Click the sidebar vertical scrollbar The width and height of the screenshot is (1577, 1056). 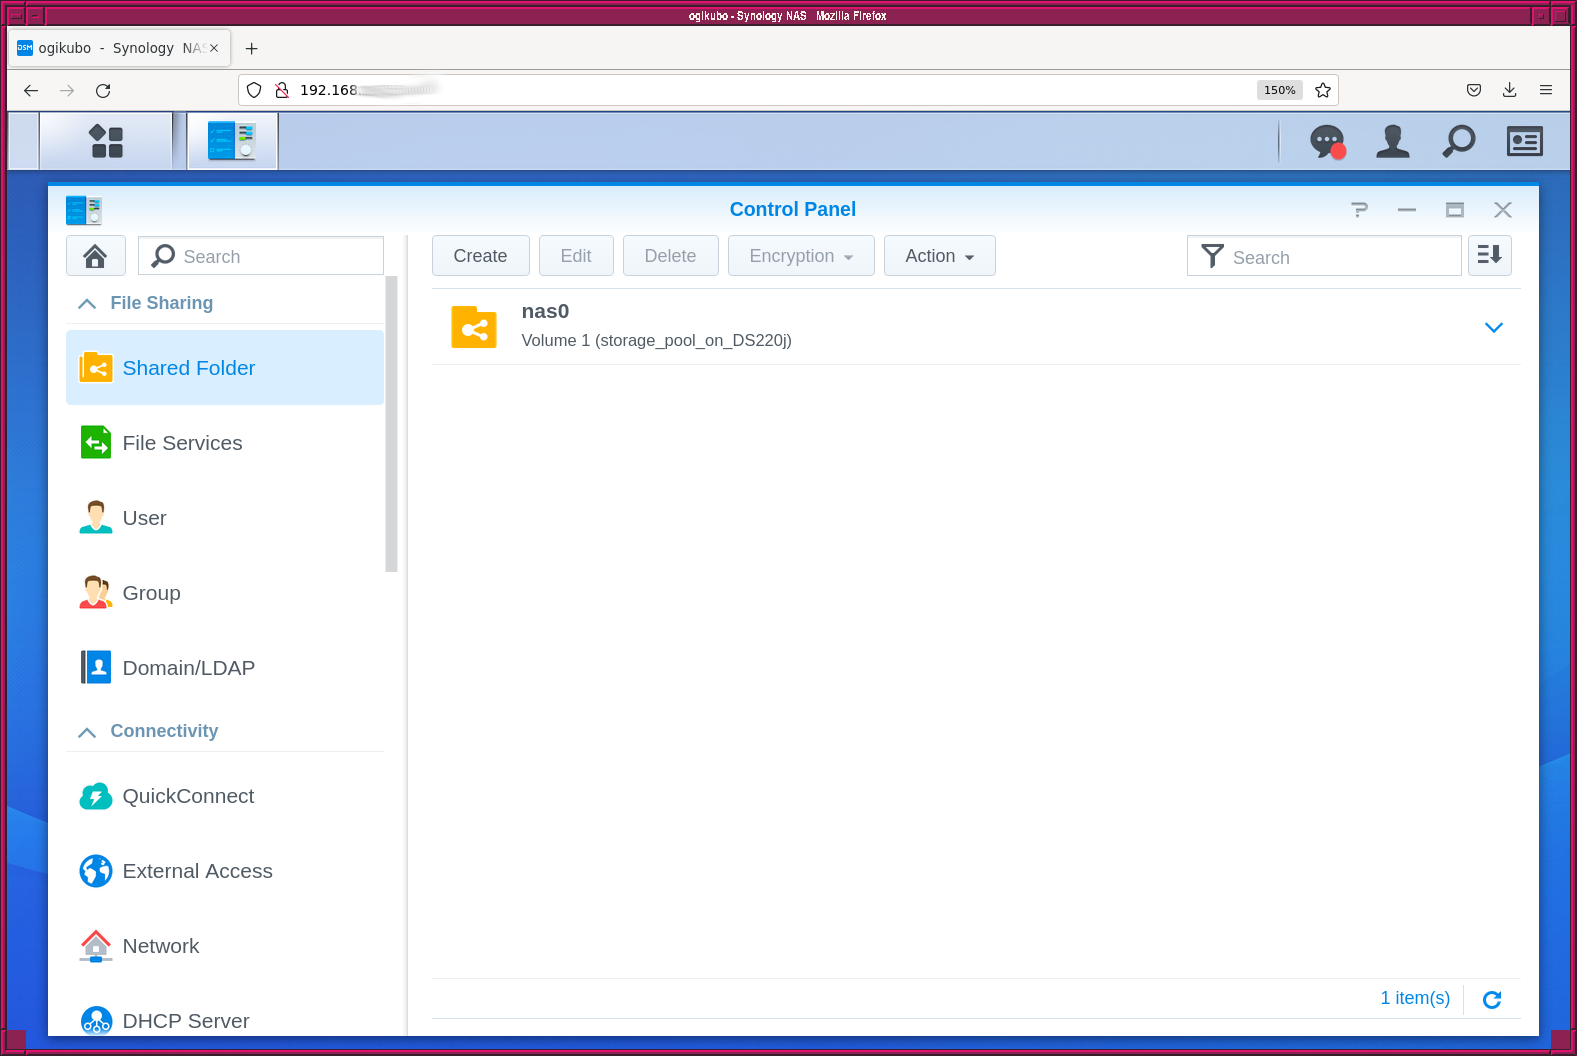pyautogui.click(x=391, y=425)
